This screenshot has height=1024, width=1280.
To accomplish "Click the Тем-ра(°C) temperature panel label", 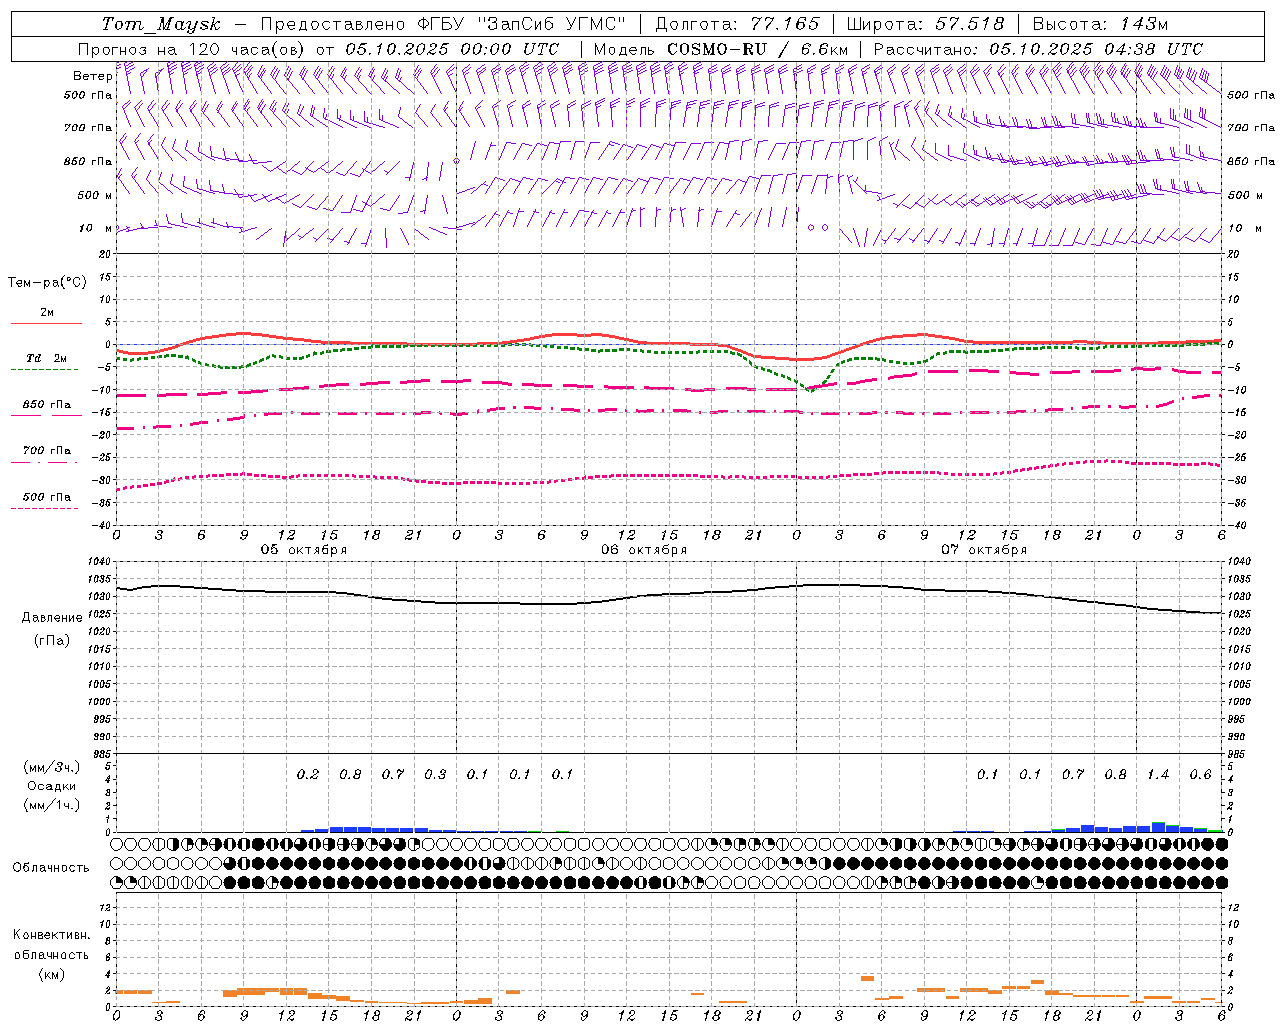I will (x=47, y=283).
